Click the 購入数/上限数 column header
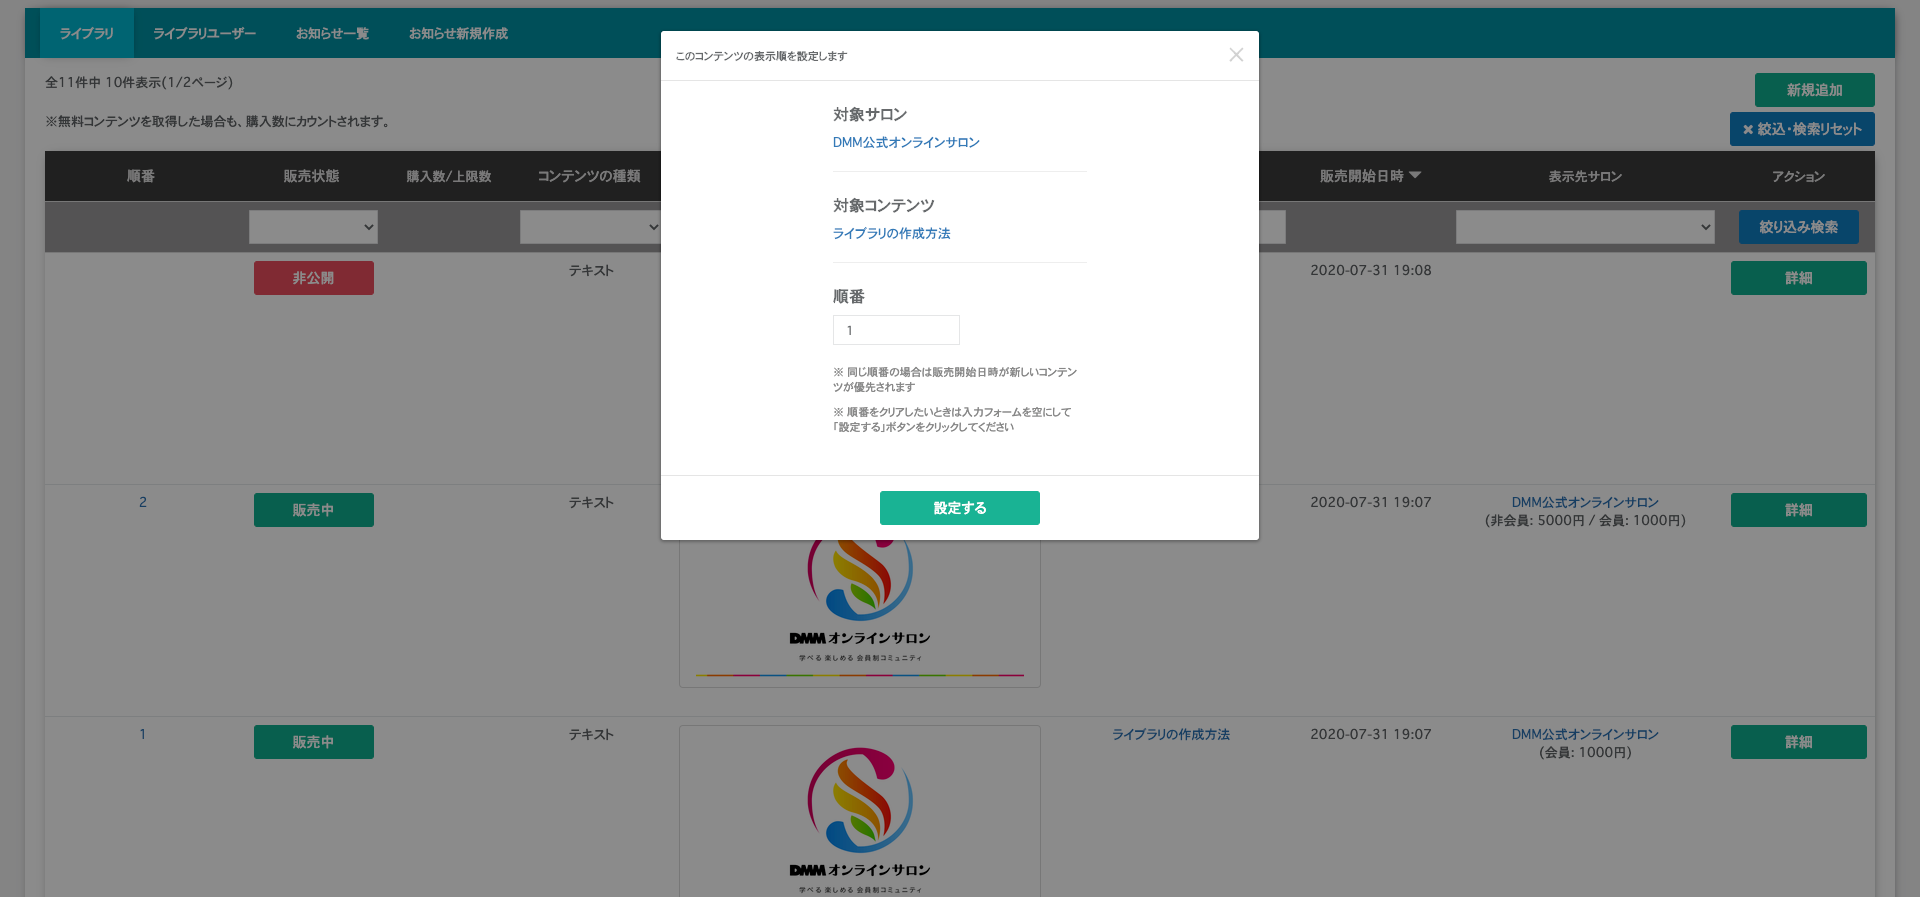This screenshot has height=897, width=1920. click(x=449, y=177)
